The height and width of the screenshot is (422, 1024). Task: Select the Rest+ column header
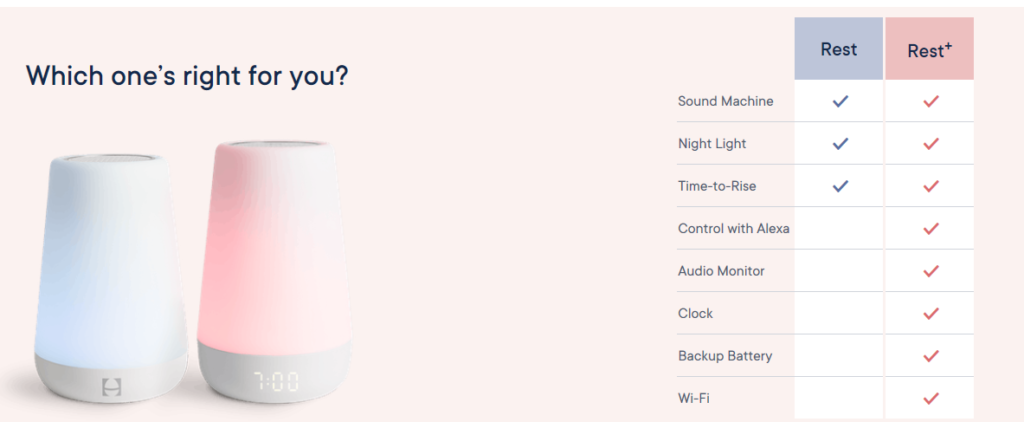click(x=929, y=49)
